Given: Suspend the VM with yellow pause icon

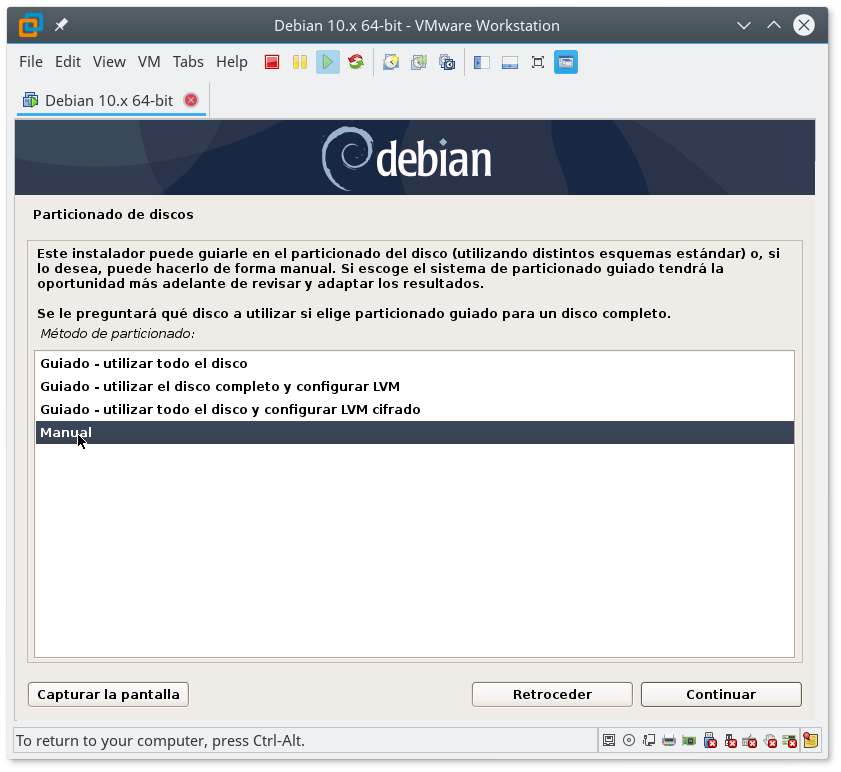Looking at the screenshot, I should coord(300,62).
